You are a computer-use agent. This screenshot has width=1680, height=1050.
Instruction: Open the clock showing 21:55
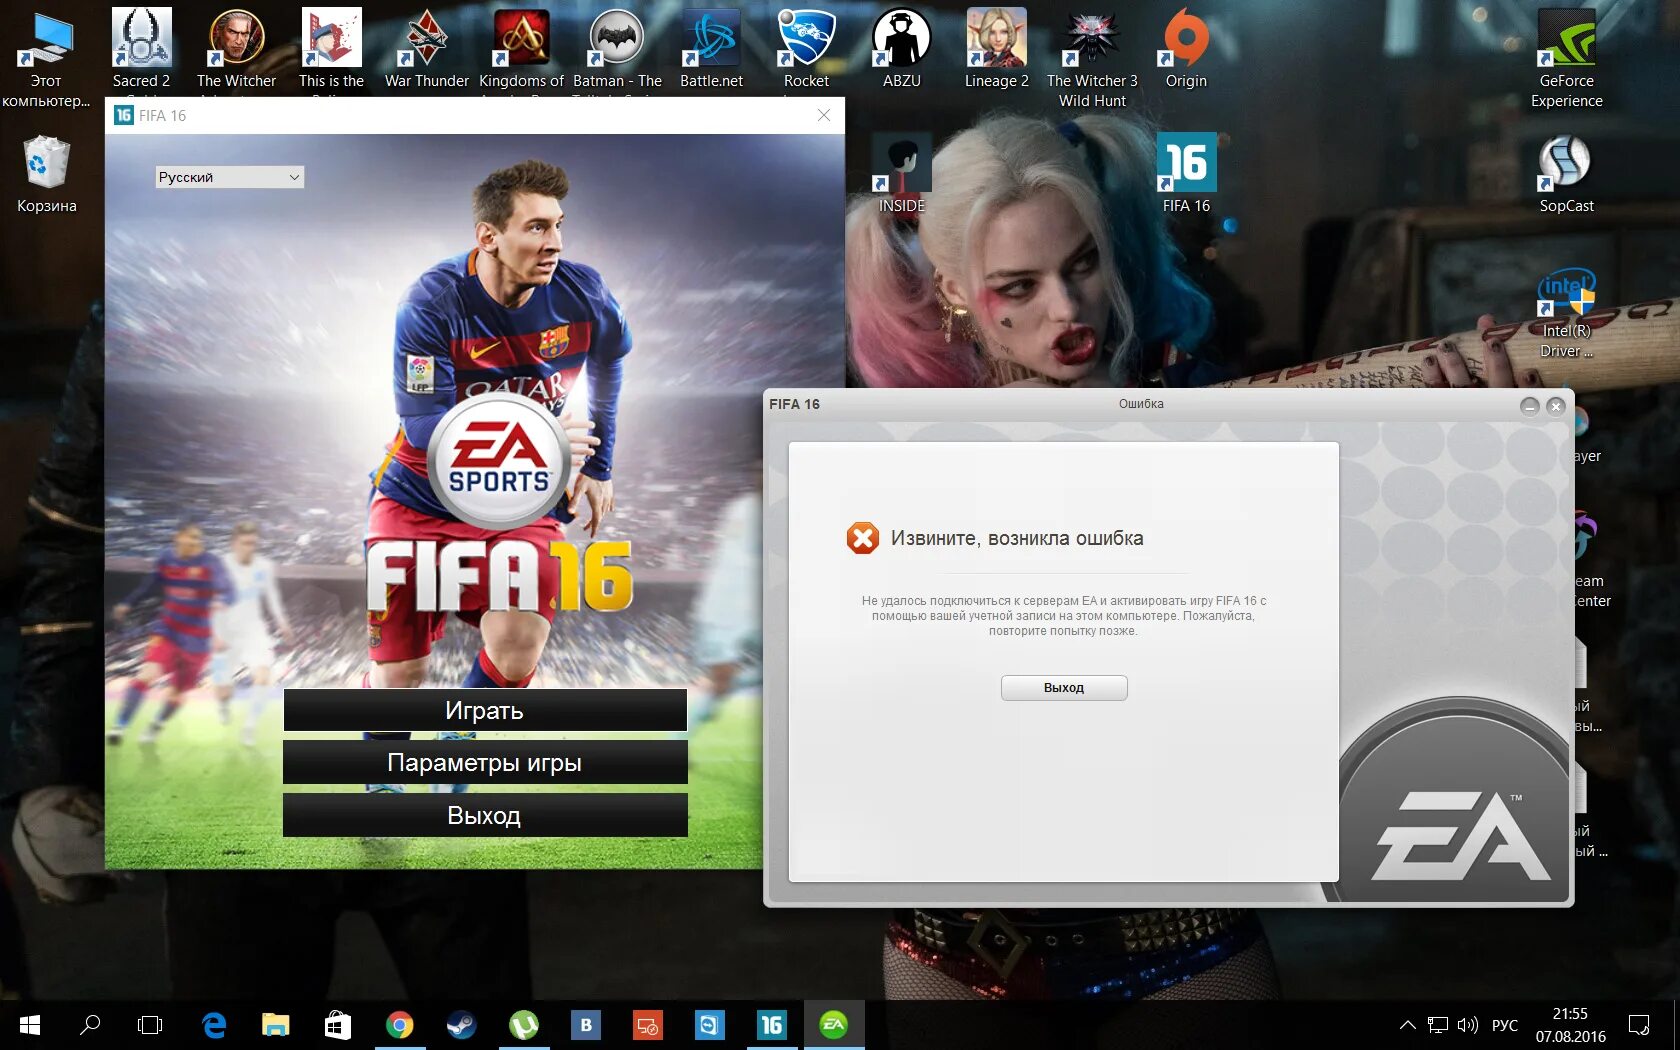(1570, 1025)
